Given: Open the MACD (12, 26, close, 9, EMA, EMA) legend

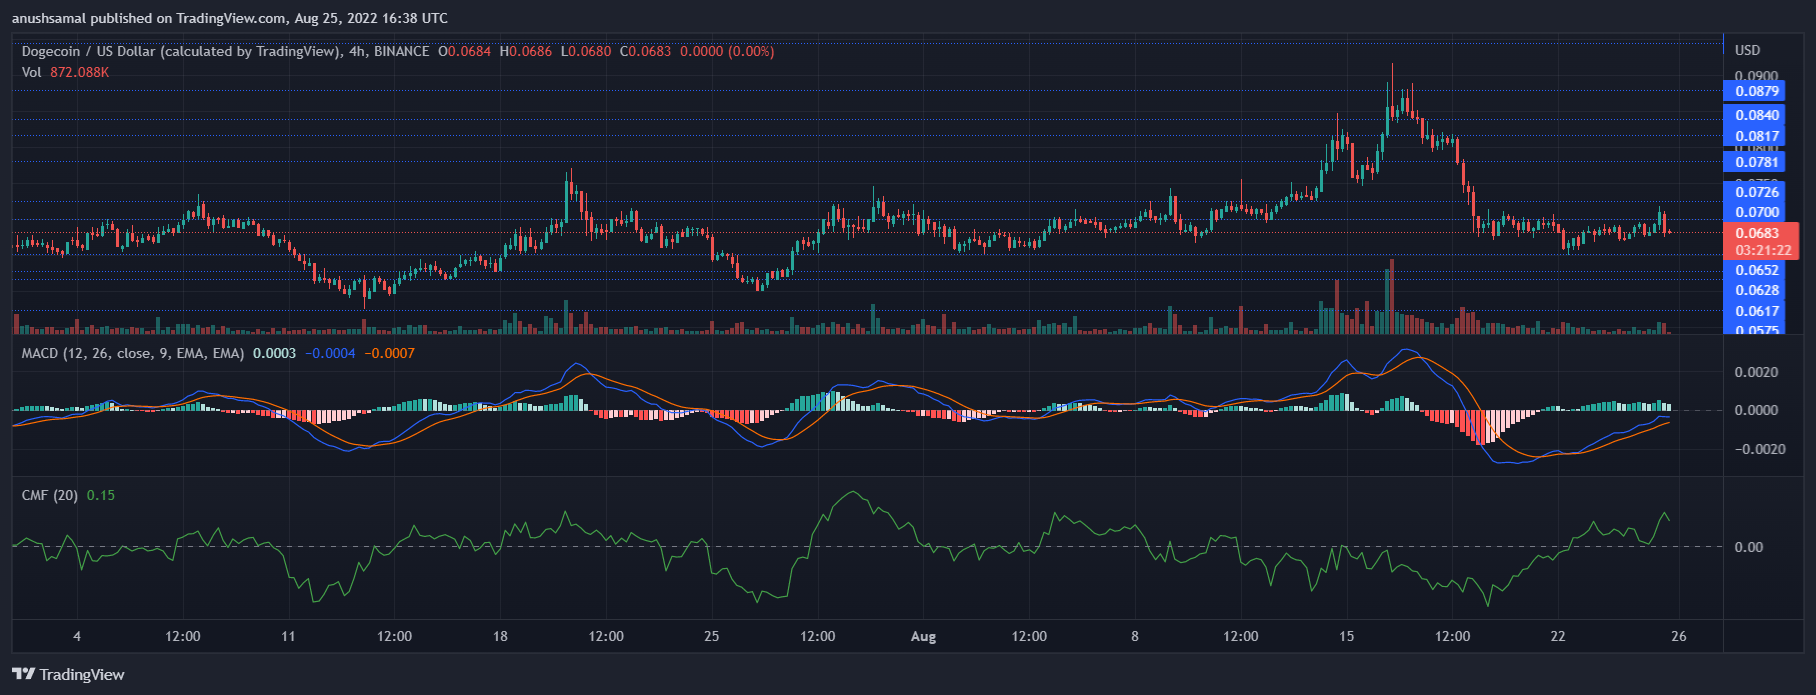Looking at the screenshot, I should (133, 353).
